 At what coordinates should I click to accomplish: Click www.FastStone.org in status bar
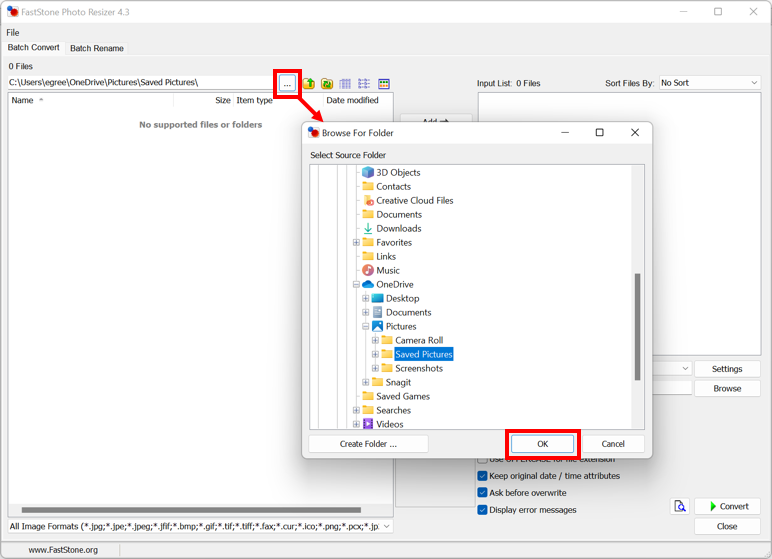(63, 550)
